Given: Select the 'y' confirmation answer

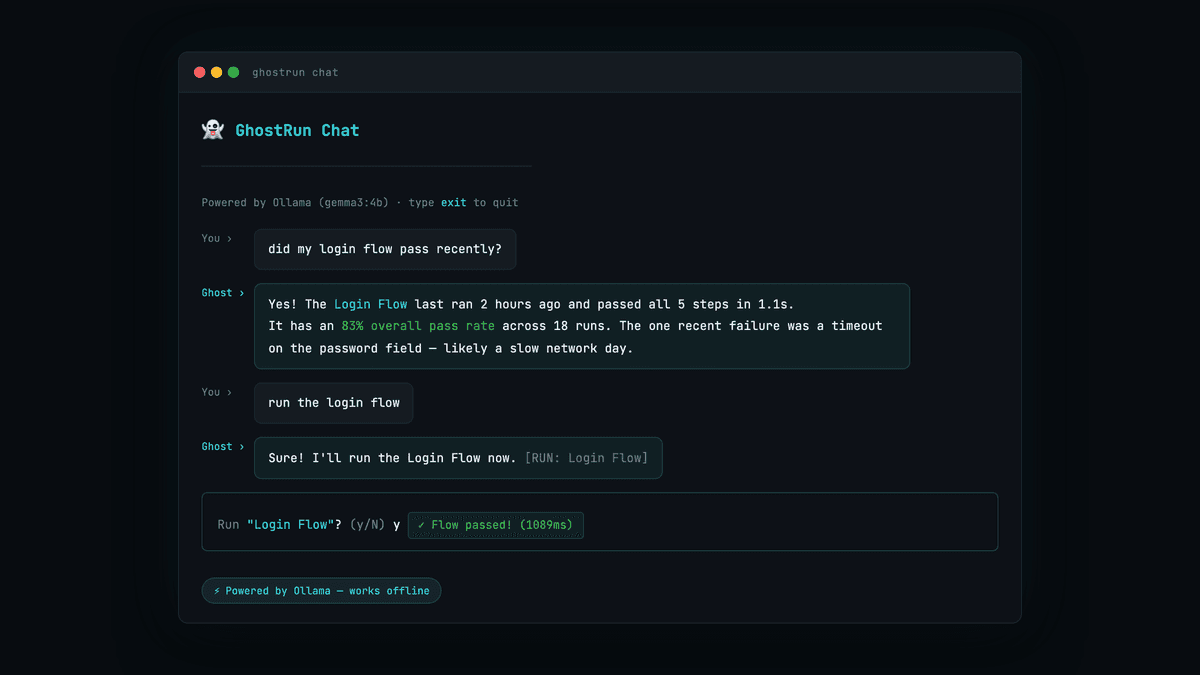Looking at the screenshot, I should click(394, 524).
